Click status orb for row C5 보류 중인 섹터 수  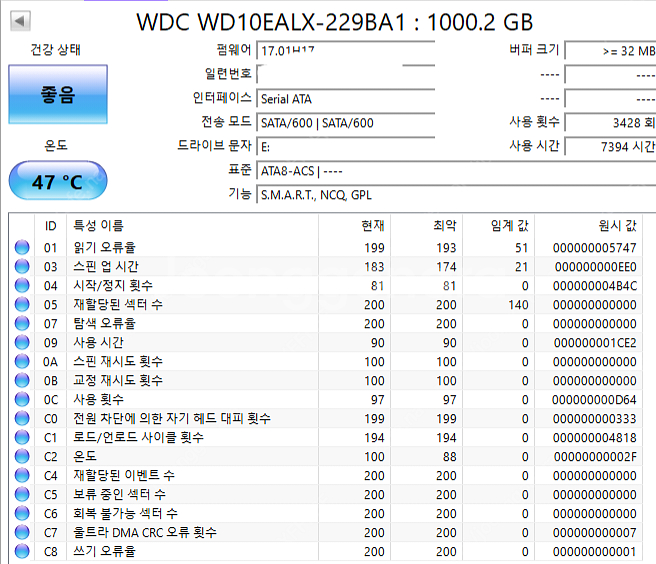tap(22, 494)
